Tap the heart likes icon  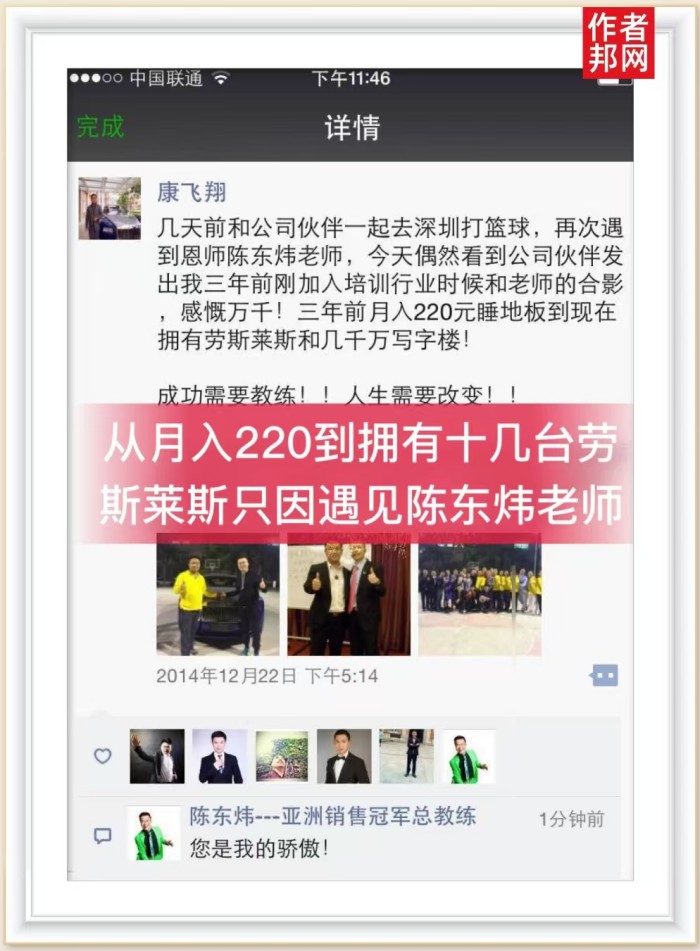(103, 756)
